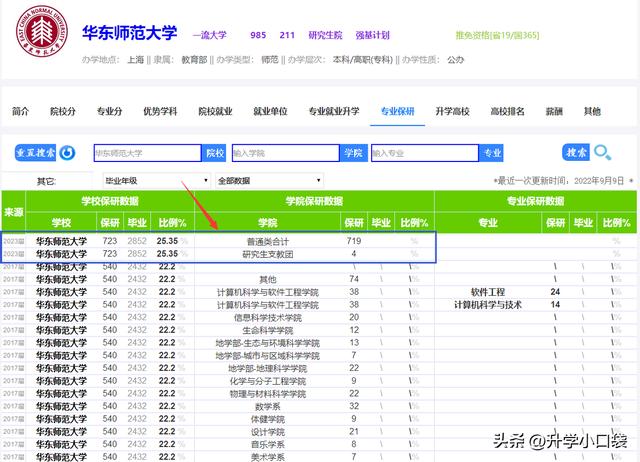Image resolution: width=640 pixels, height=462 pixels.
Task: Click the 搜索 search button
Action: tap(576, 153)
